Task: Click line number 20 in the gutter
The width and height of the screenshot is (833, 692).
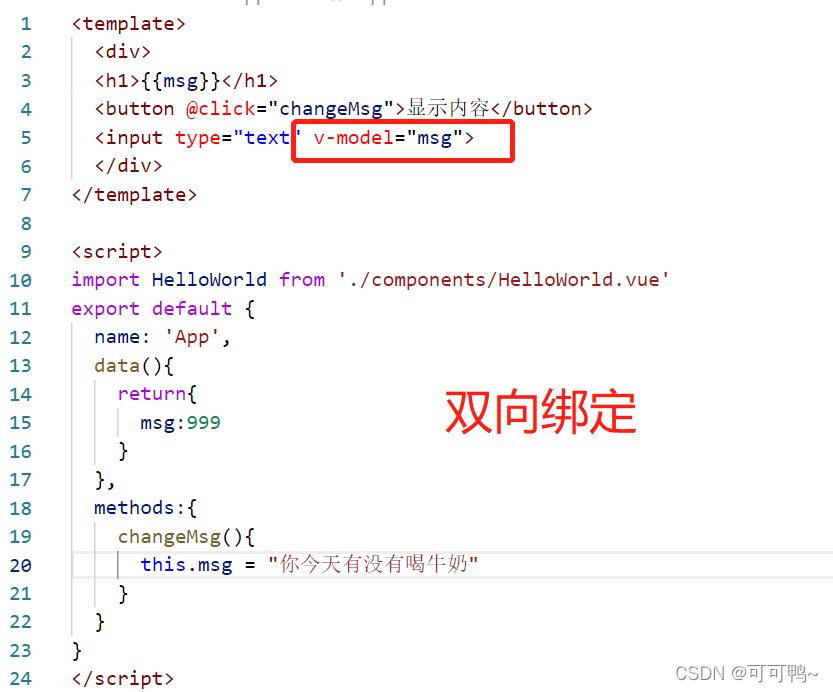Action: coord(21,566)
